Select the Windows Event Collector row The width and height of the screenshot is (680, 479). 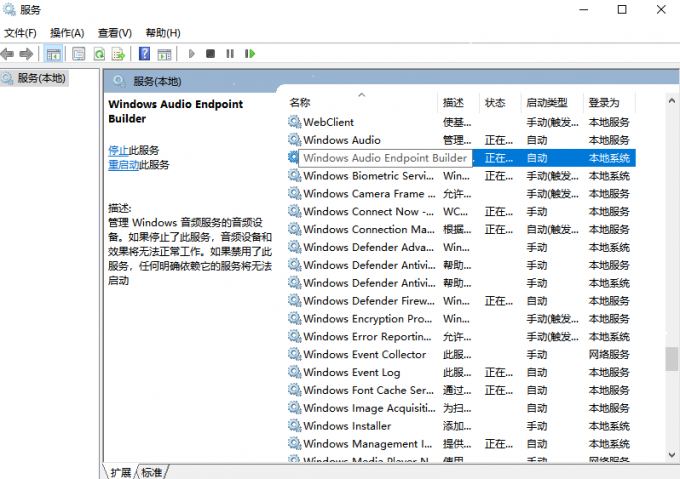tap(461, 355)
